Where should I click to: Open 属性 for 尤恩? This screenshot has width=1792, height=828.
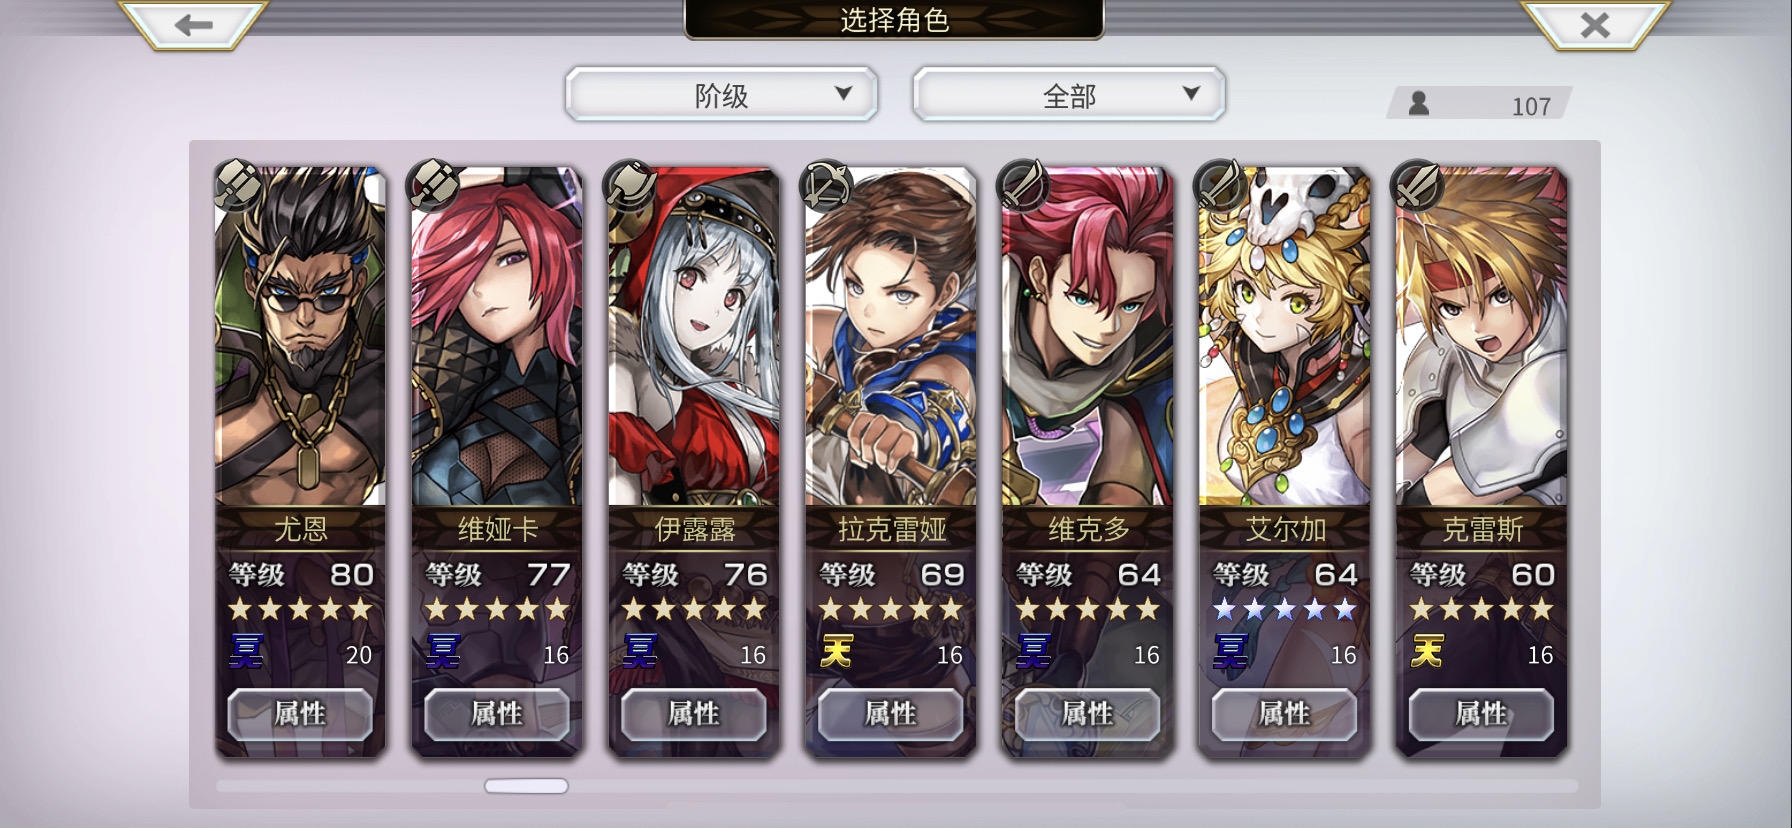(300, 714)
